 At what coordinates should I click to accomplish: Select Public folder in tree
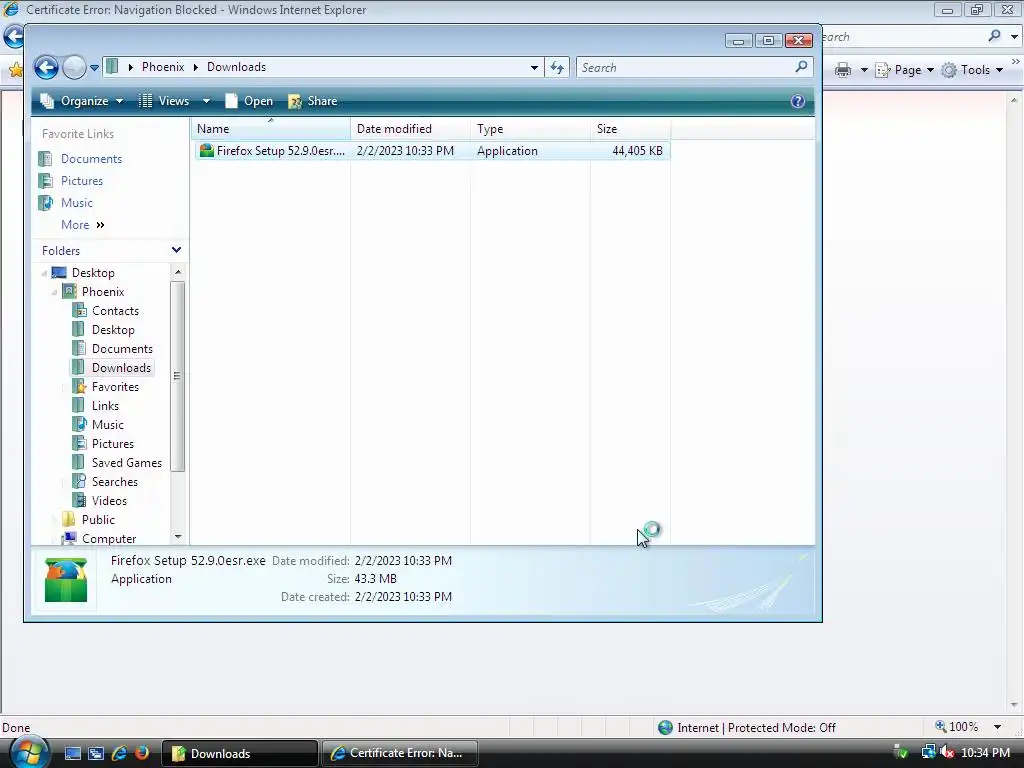tap(98, 520)
